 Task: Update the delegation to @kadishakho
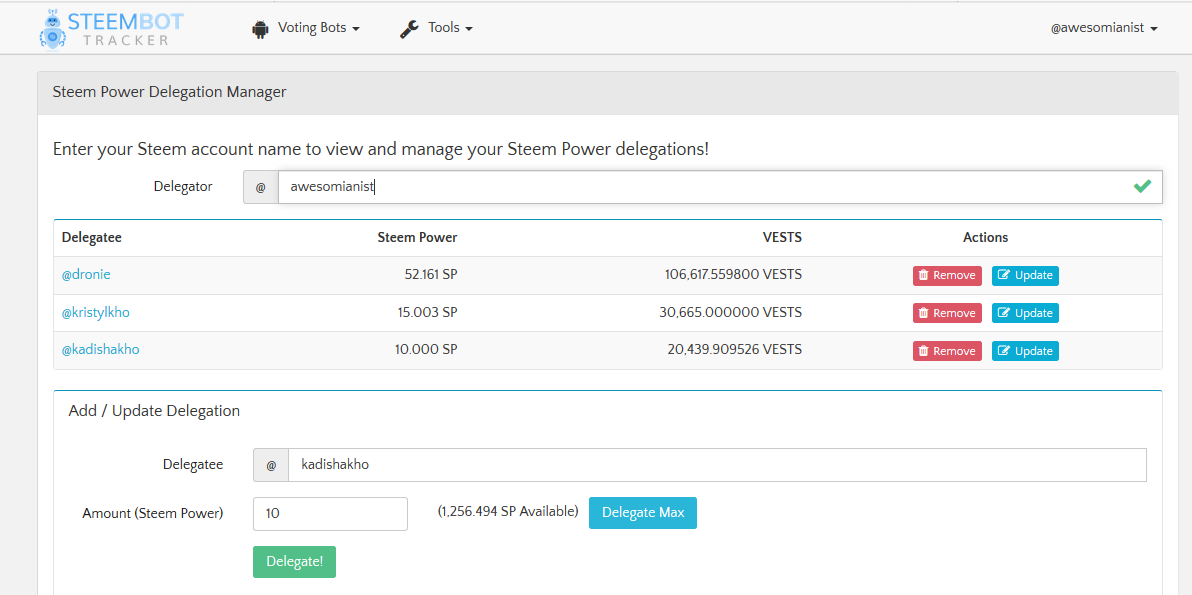pos(1025,351)
